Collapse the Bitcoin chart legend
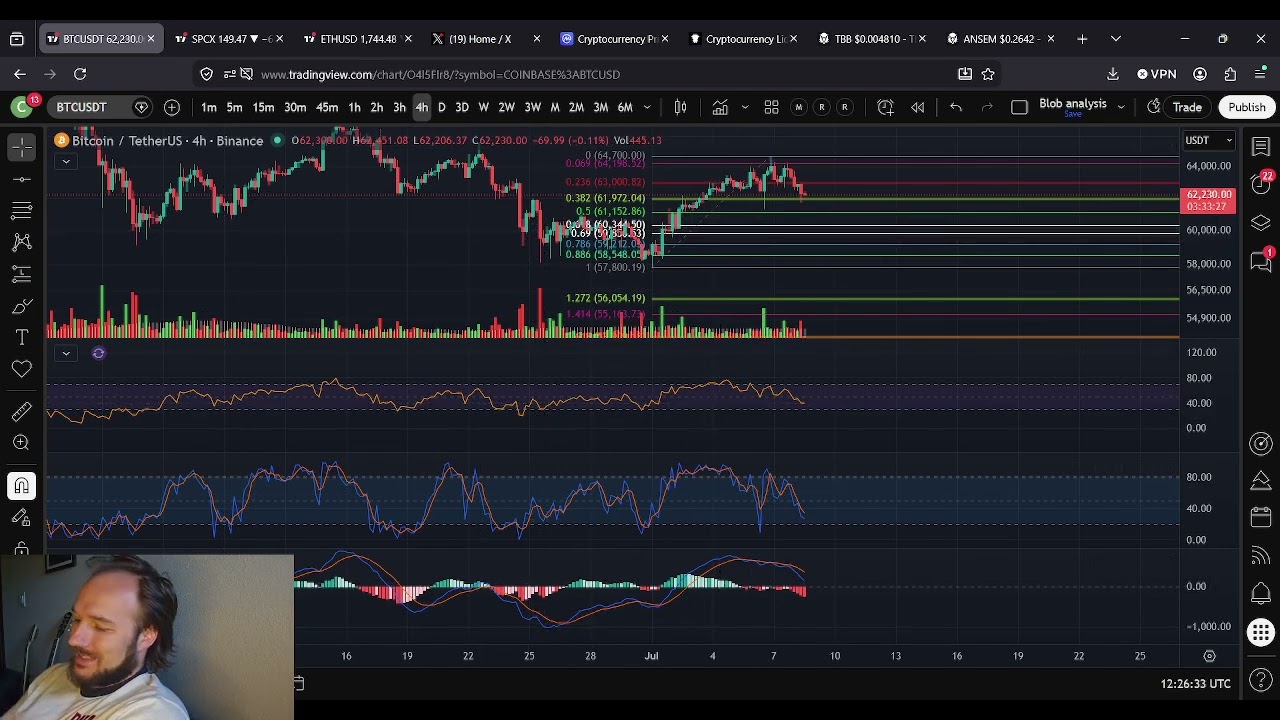 65,161
